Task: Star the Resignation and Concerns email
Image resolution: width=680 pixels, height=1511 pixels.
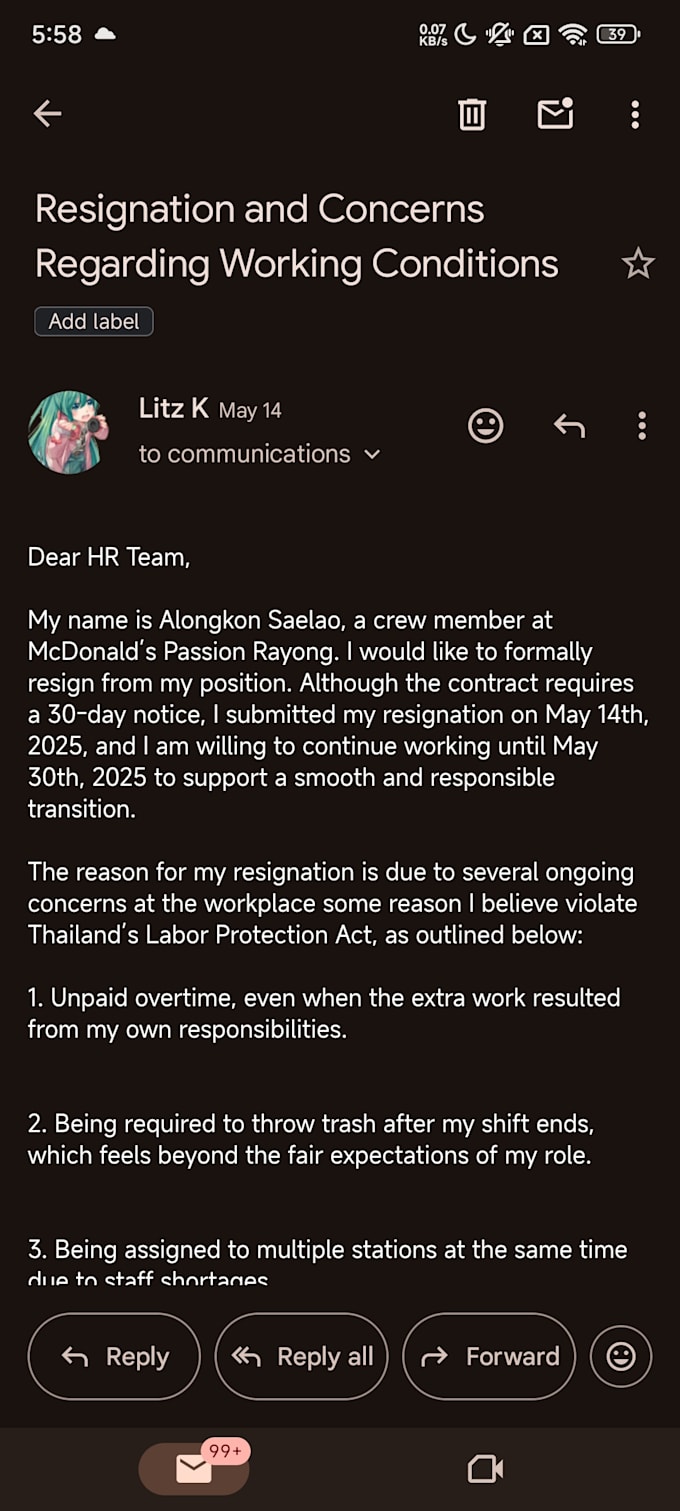Action: 637,264
